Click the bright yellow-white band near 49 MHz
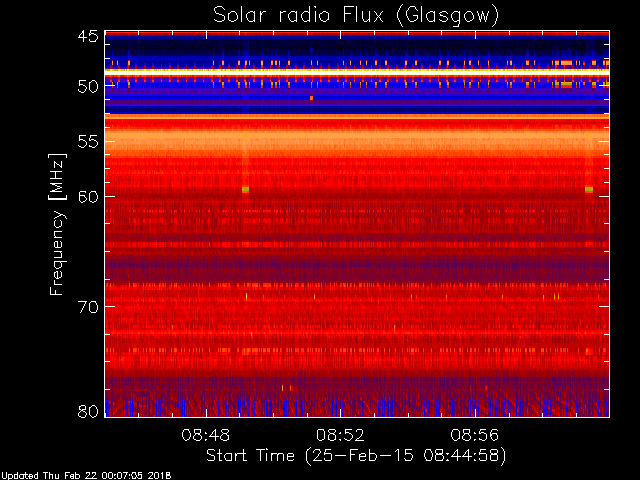 tap(357, 72)
